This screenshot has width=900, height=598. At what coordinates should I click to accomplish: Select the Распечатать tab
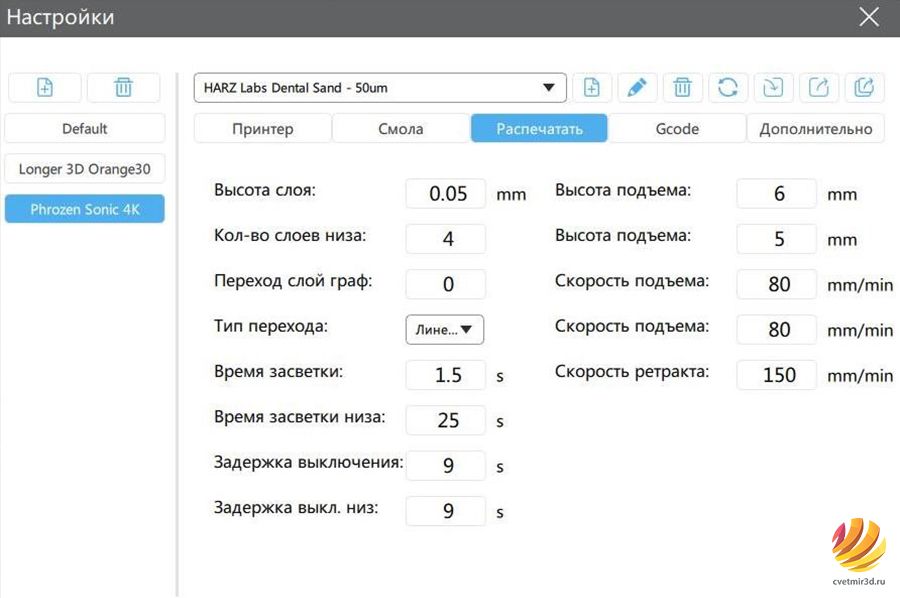540,129
